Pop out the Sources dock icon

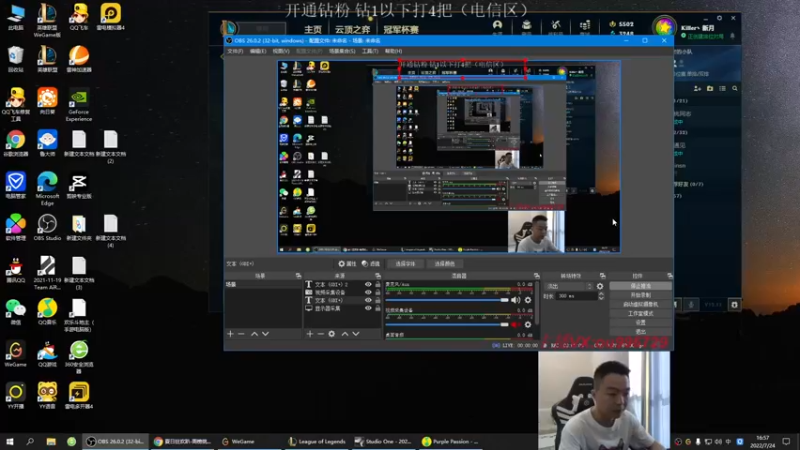(x=378, y=276)
